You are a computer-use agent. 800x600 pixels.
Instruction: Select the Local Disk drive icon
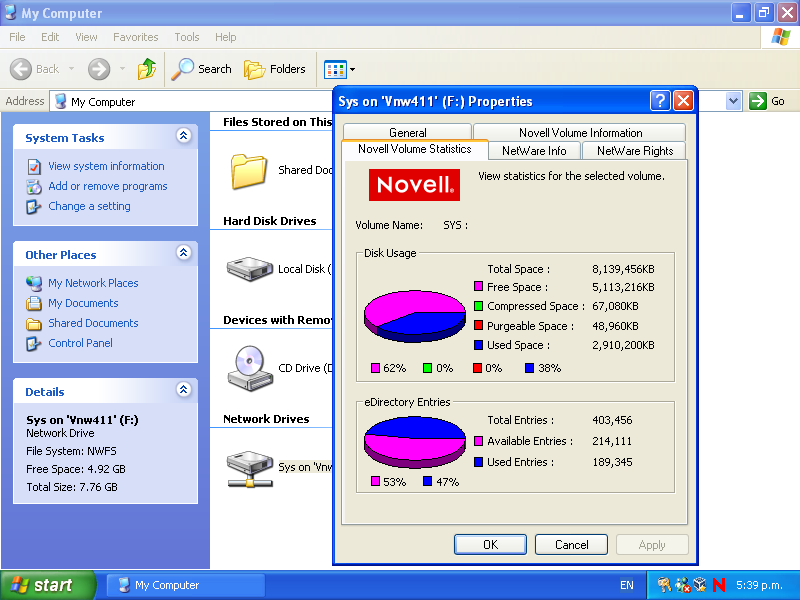(249, 269)
